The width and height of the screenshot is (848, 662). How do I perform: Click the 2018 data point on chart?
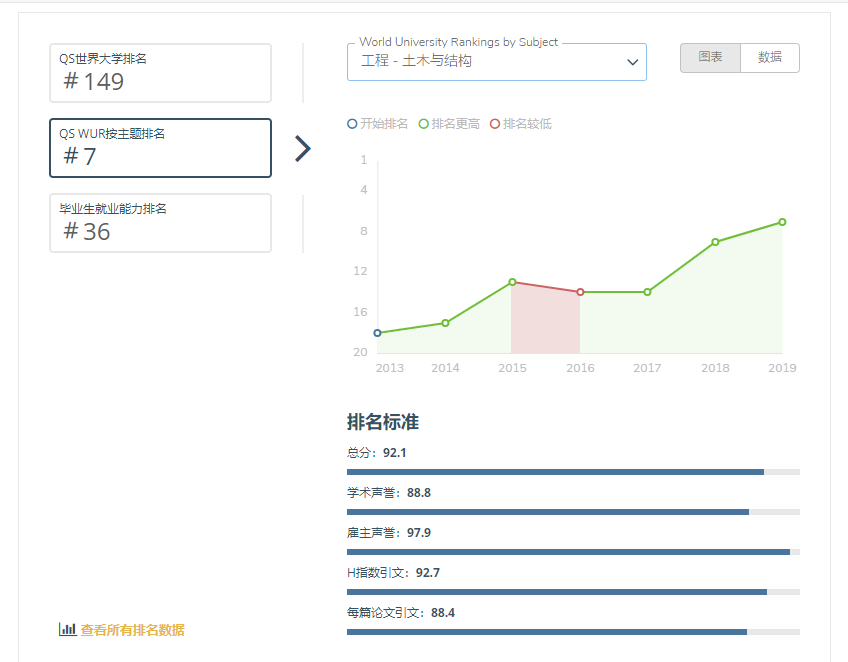(x=715, y=242)
